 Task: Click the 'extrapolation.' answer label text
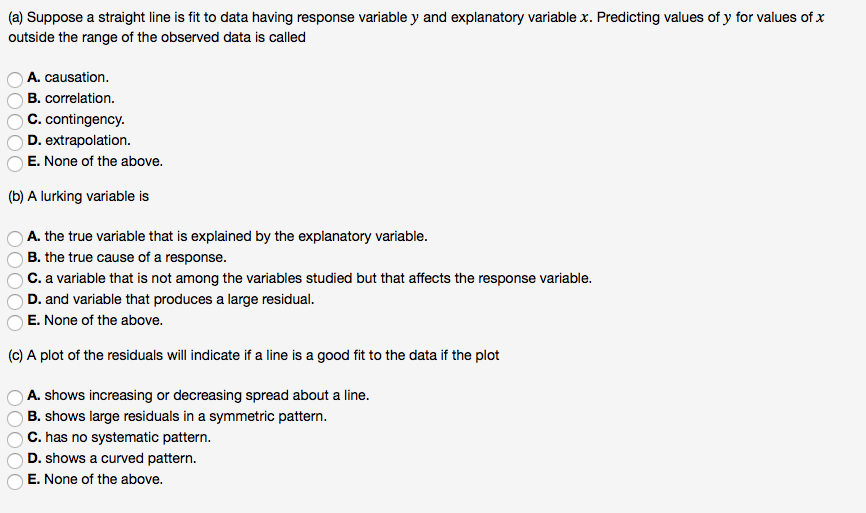point(88,140)
